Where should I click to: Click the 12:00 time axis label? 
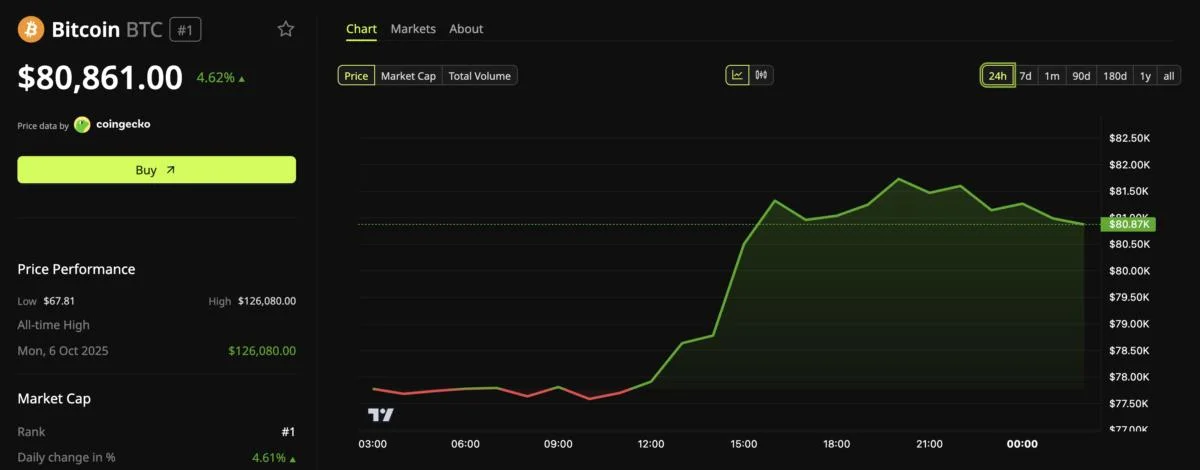pyautogui.click(x=651, y=444)
